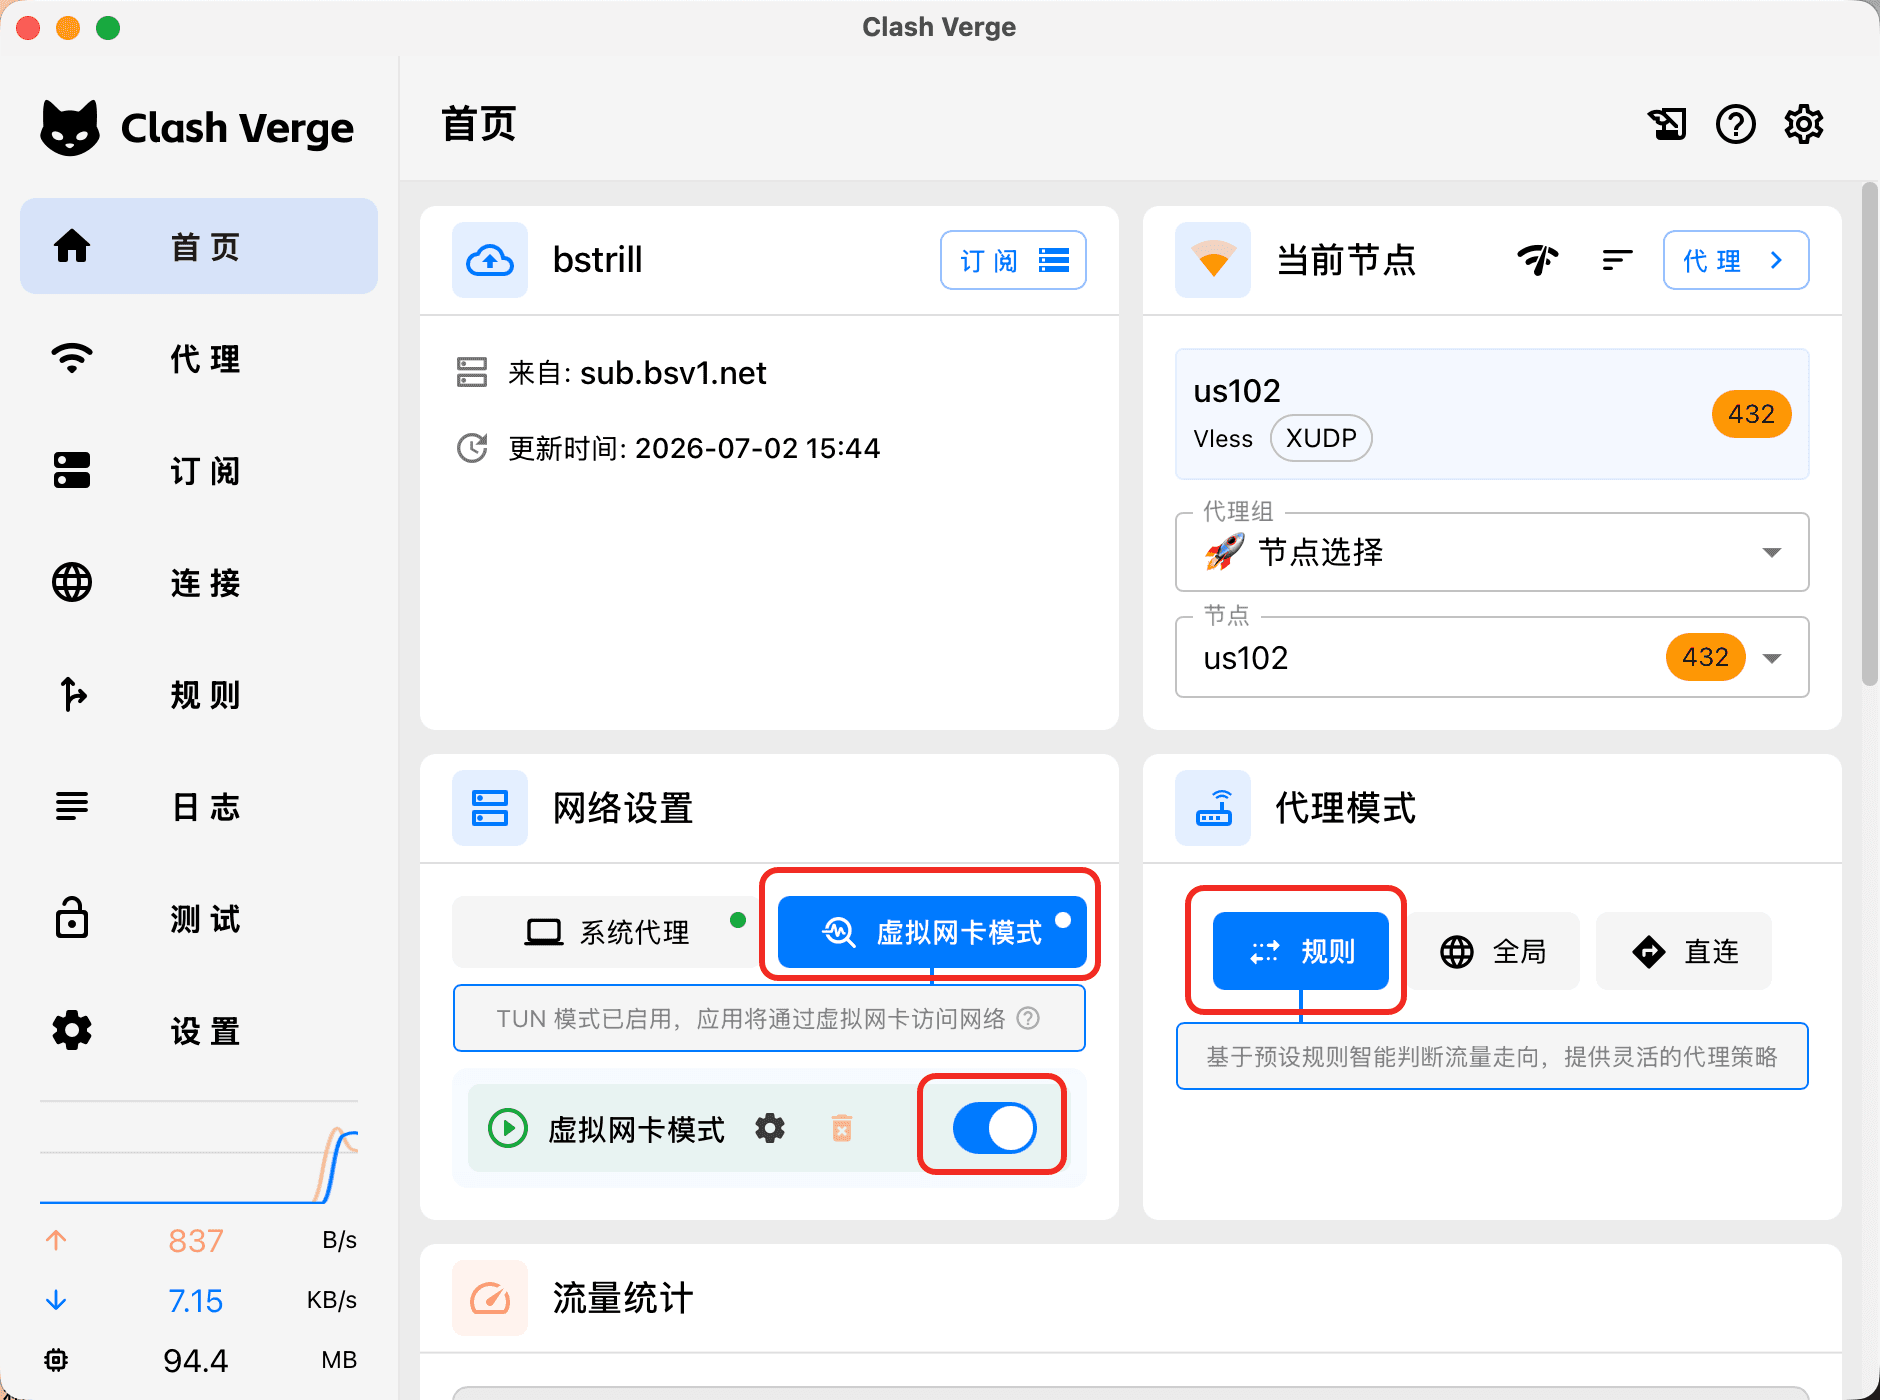Viewport: 1880px width, 1400px height.
Task: Click the 网络设置 card title
Action: (x=623, y=808)
